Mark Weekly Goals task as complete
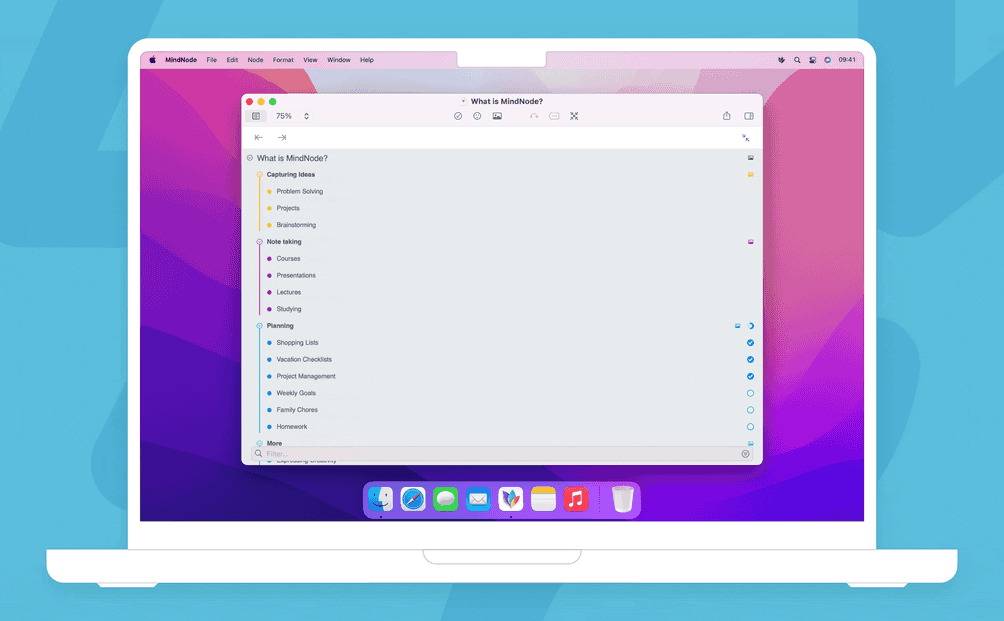1004x621 pixels. pos(750,393)
